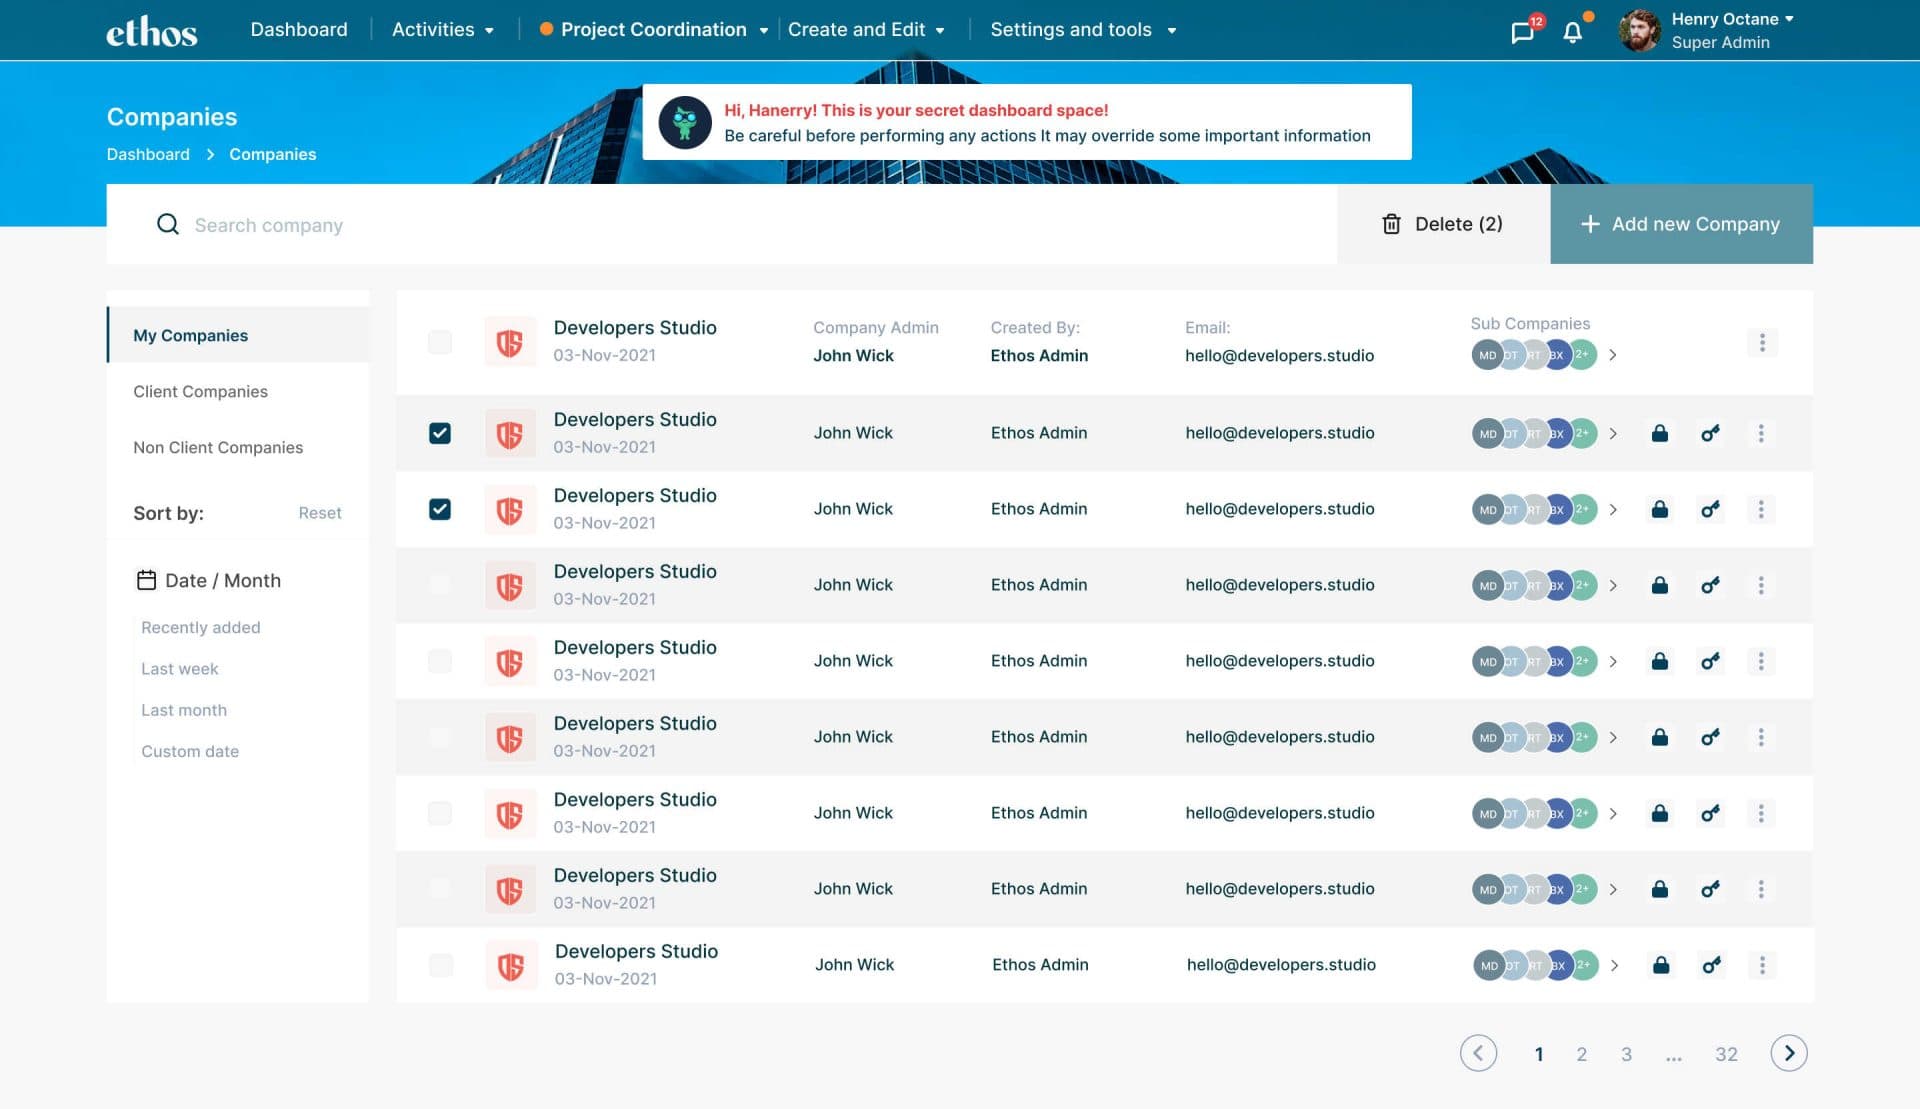
Task: Click the Search company input field
Action: pos(700,225)
